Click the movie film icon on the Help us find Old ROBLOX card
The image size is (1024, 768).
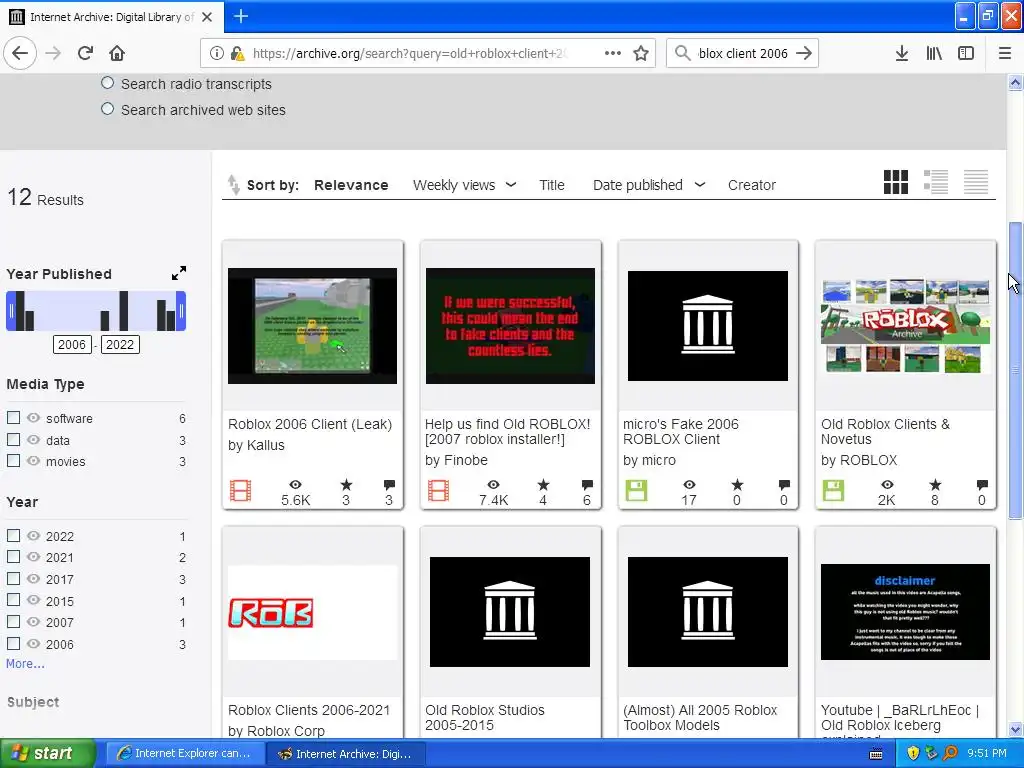tap(438, 490)
